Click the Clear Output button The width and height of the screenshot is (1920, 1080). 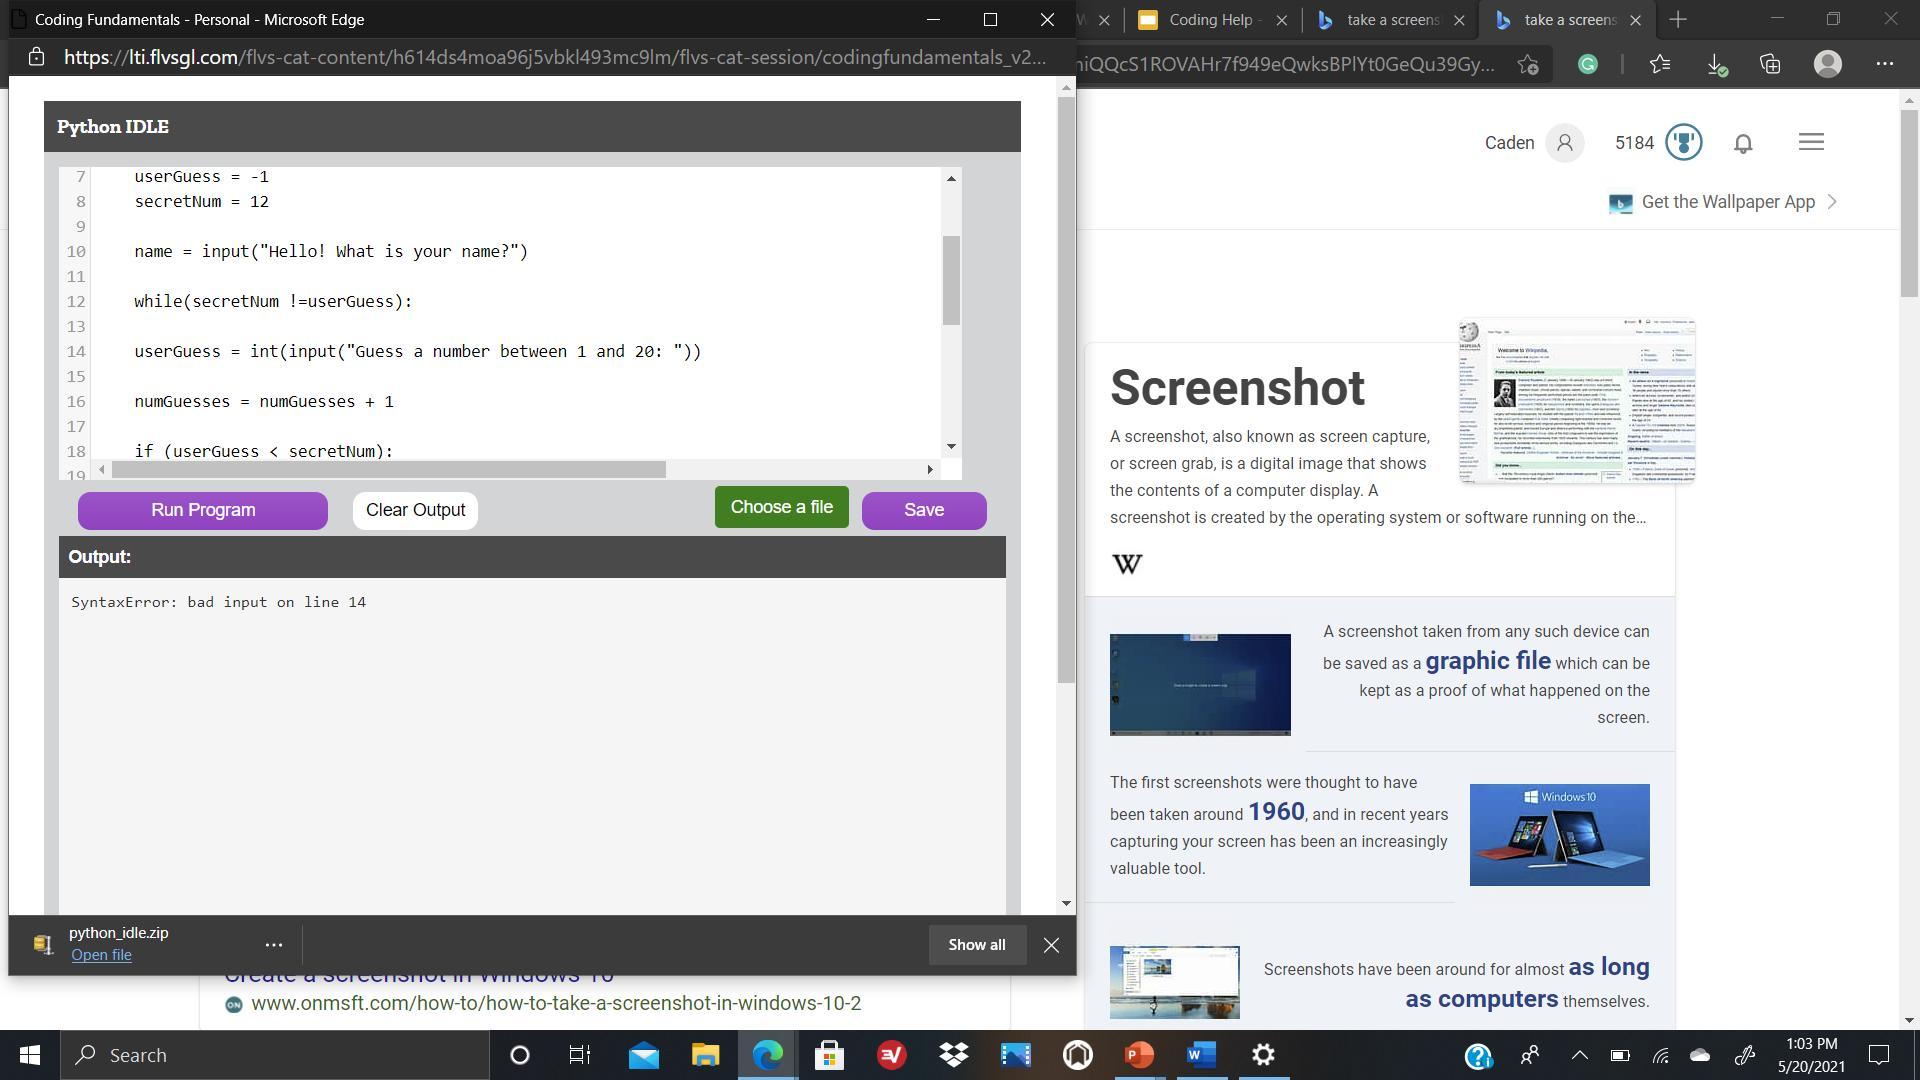415,510
